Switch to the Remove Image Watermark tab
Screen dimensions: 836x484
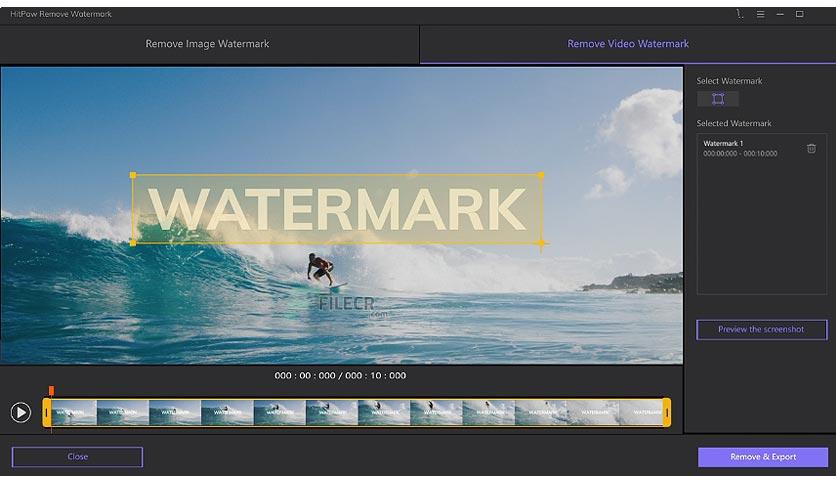(x=207, y=44)
